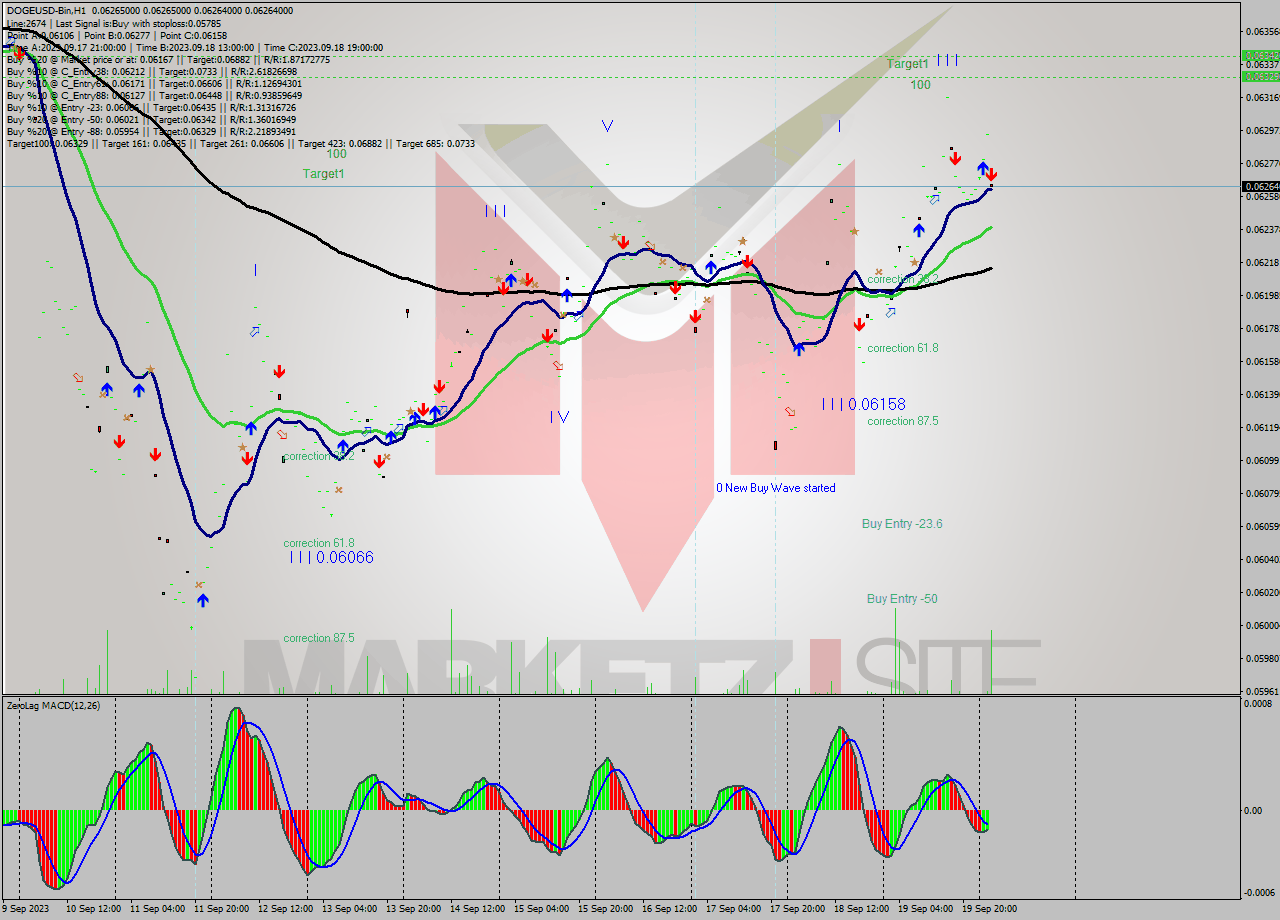
Task: Click the '13 Sep 20:00' time axis label
Action: (412, 909)
